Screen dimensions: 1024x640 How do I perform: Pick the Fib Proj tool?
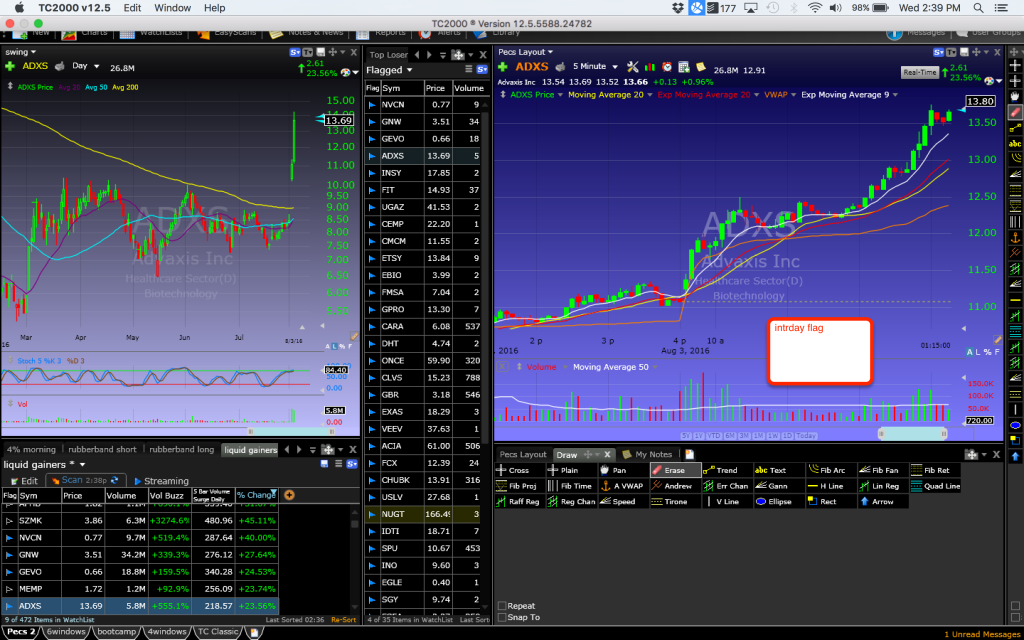coord(519,486)
